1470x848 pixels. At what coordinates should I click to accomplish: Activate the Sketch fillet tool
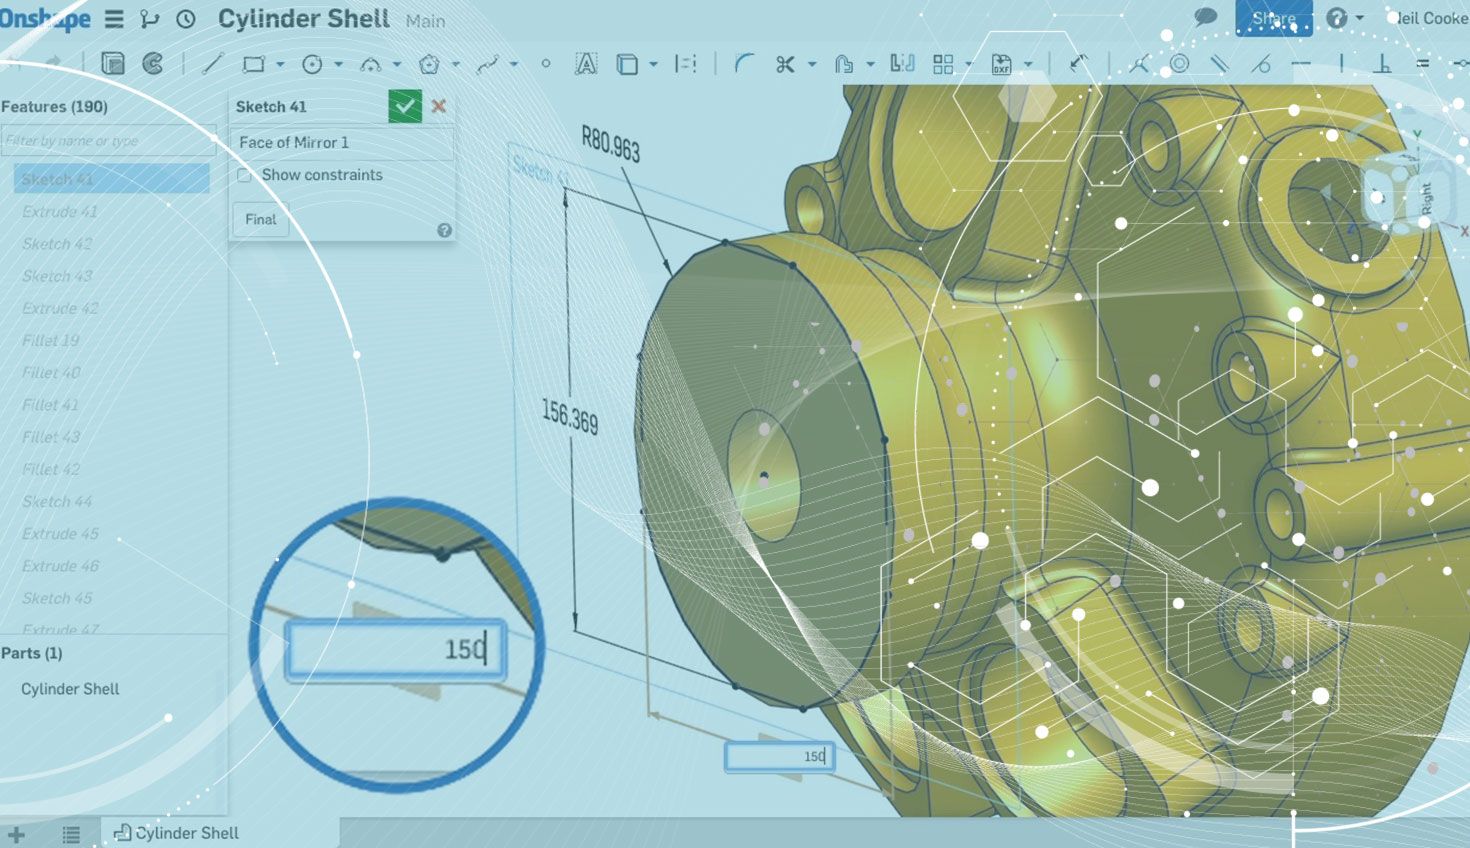(x=743, y=64)
